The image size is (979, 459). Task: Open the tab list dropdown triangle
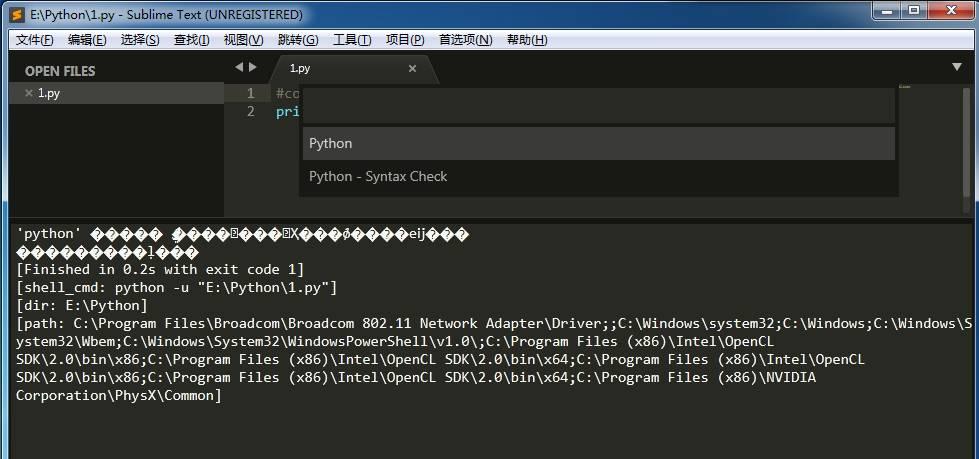957,67
